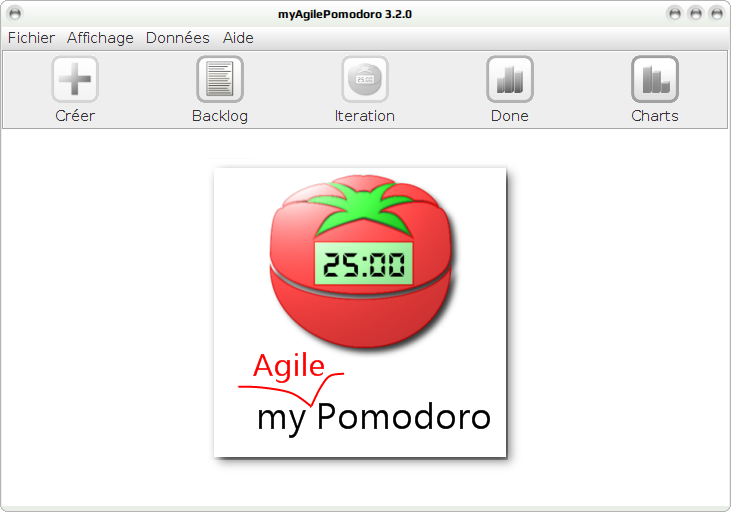The width and height of the screenshot is (731, 512).
Task: Click the myAgilePomodoro tomato logo image
Action: [360, 312]
